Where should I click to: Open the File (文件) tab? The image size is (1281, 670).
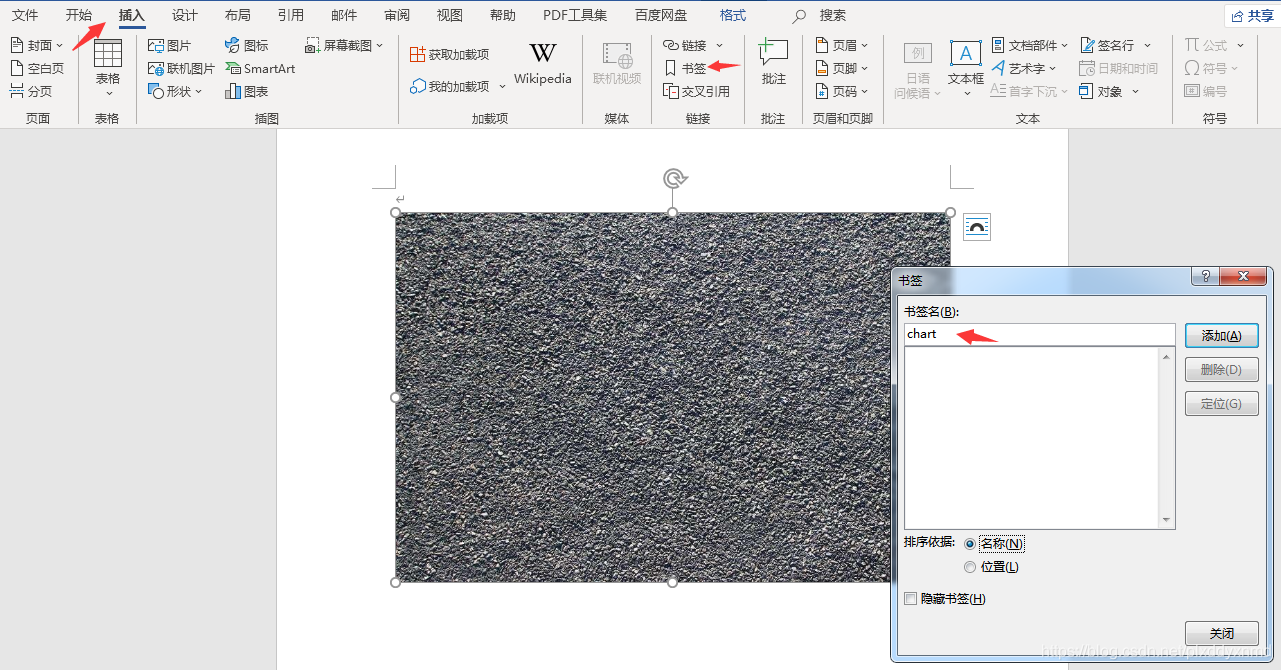click(x=25, y=15)
